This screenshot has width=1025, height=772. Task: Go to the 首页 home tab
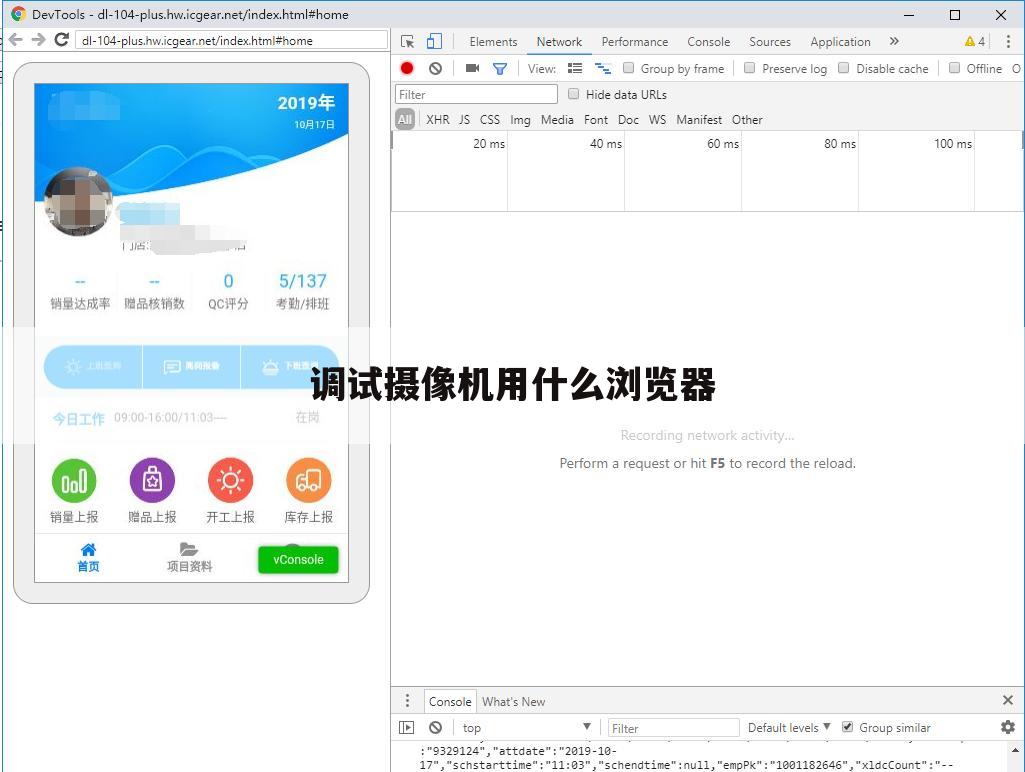coord(88,558)
